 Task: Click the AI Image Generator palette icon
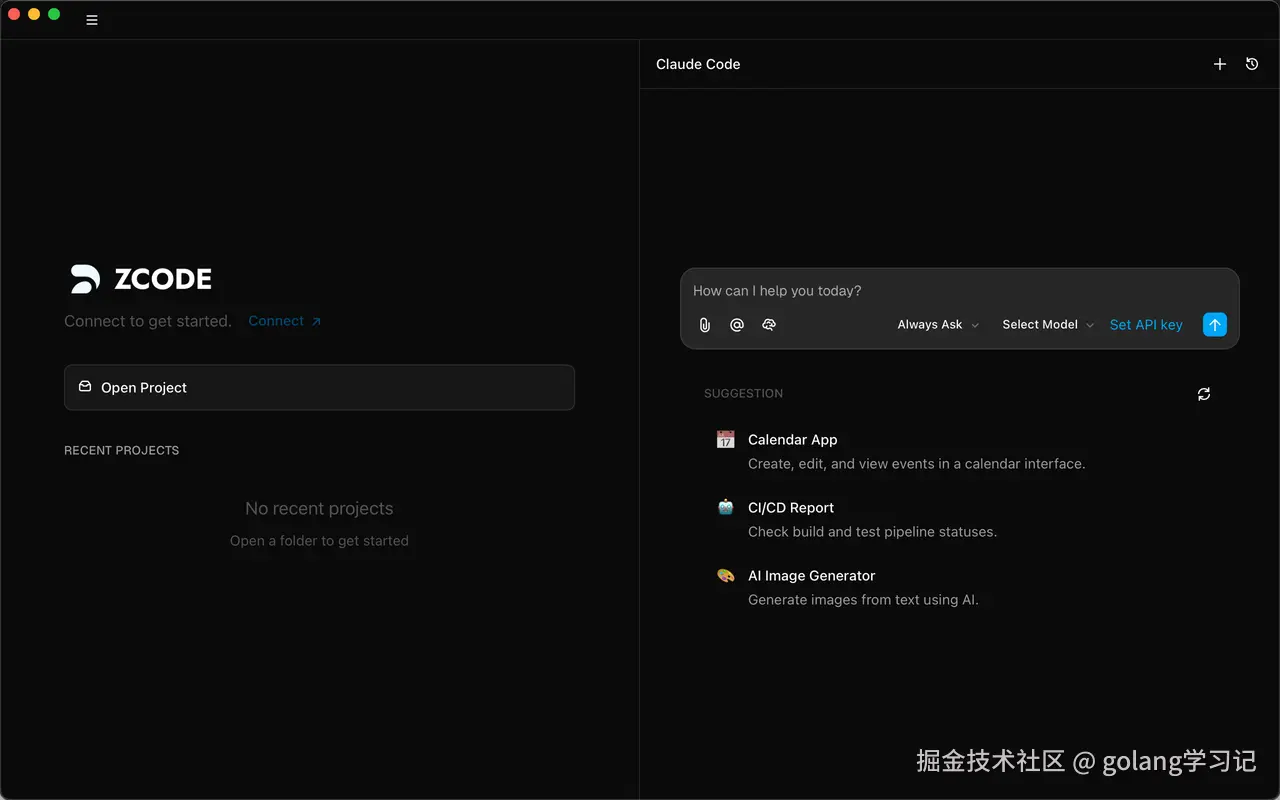coord(726,575)
